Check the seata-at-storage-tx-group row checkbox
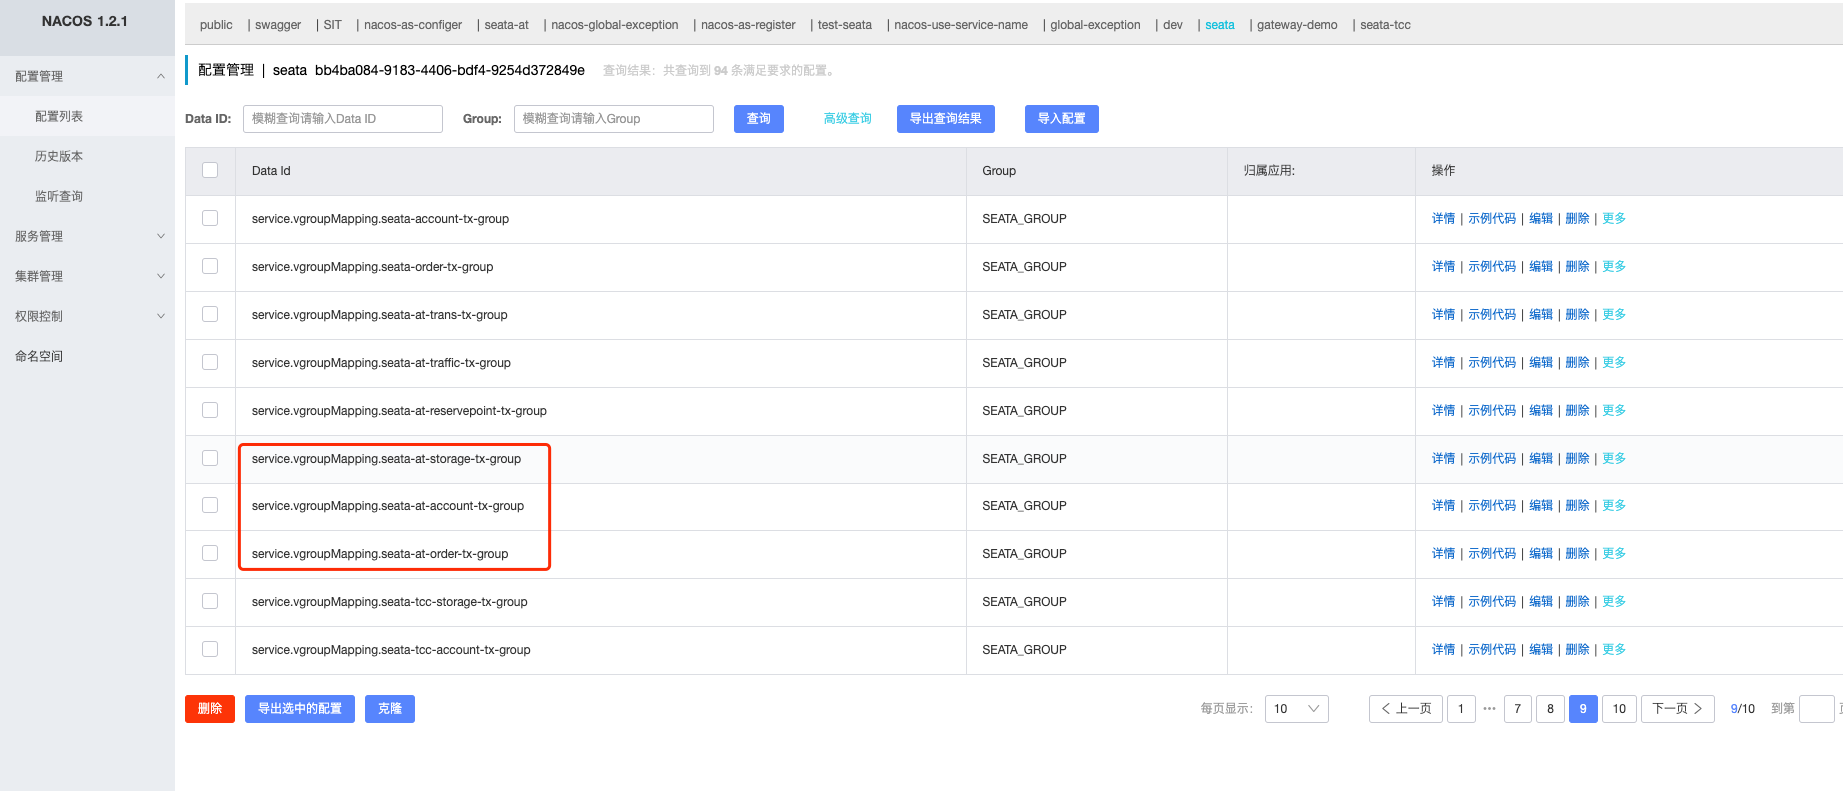Image resolution: width=1843 pixels, height=791 pixels. click(210, 458)
